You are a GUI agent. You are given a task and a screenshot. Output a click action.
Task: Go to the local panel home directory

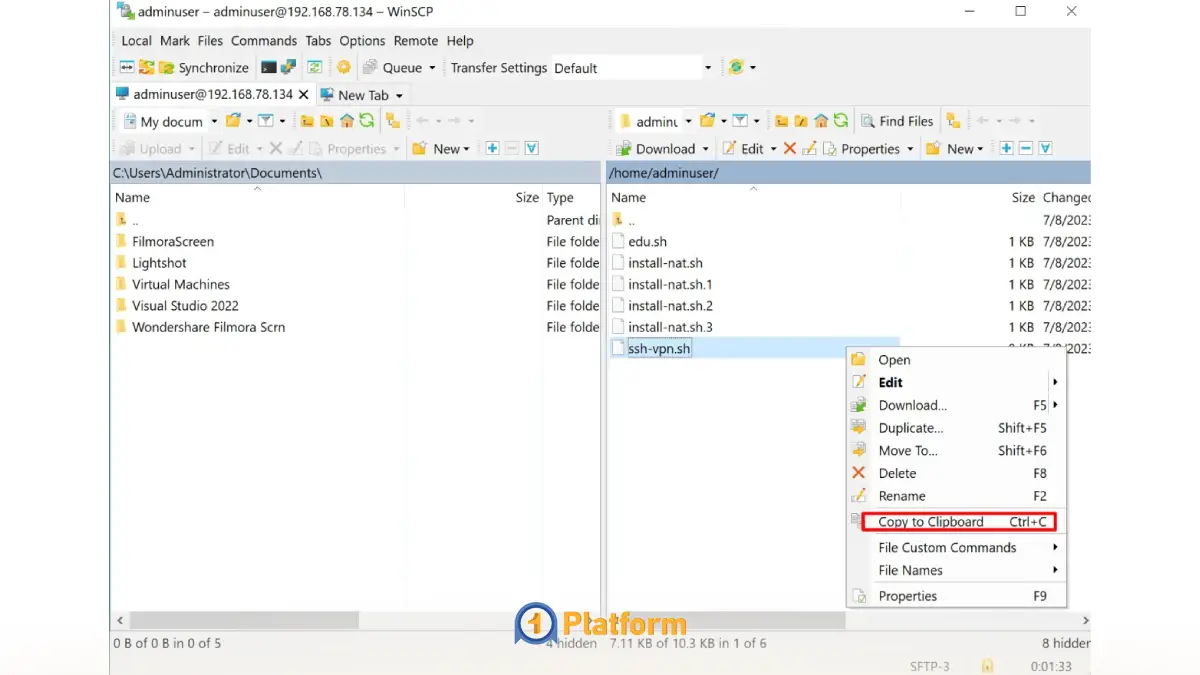click(x=346, y=121)
